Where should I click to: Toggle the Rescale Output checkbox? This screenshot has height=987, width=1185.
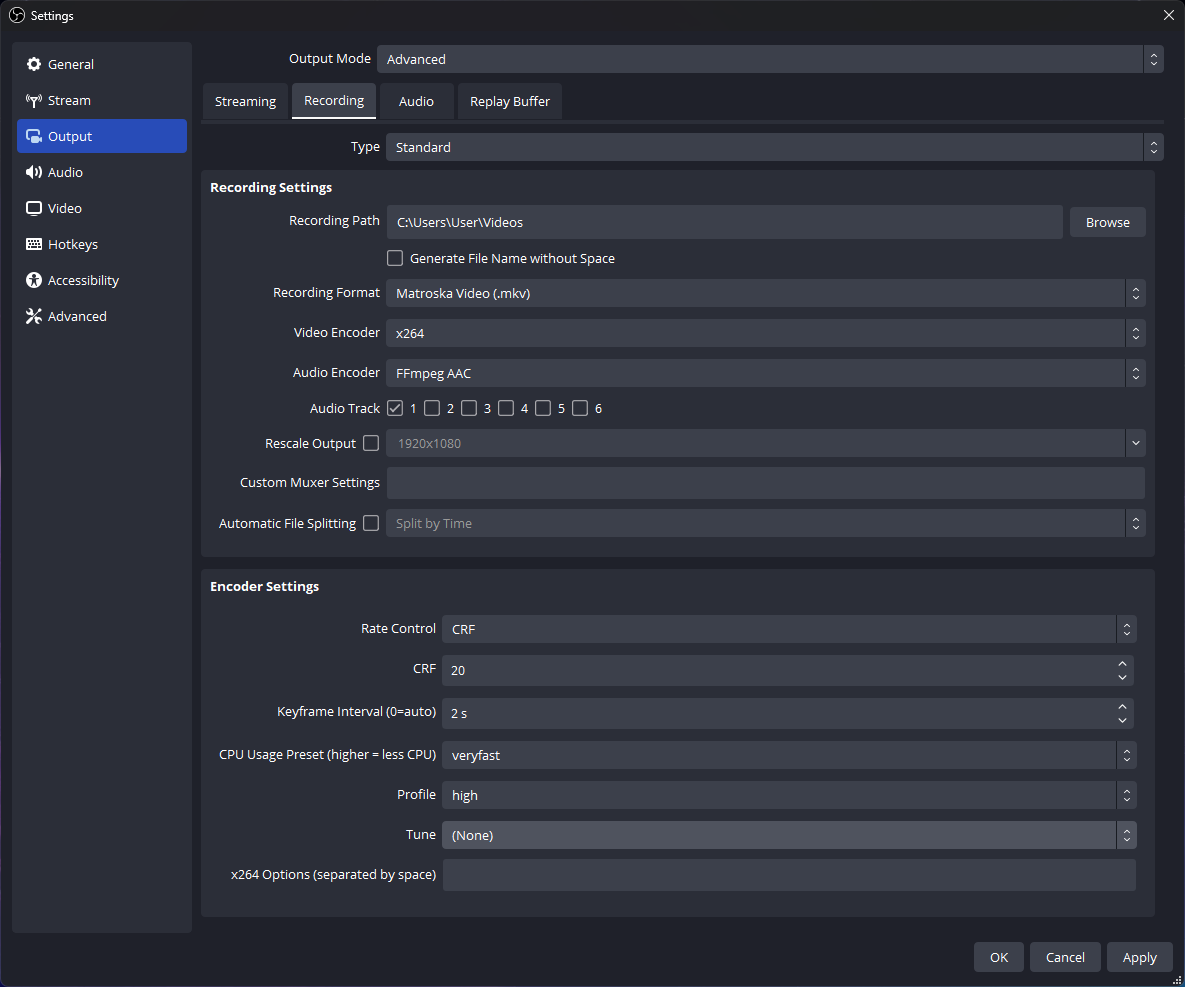[371, 443]
